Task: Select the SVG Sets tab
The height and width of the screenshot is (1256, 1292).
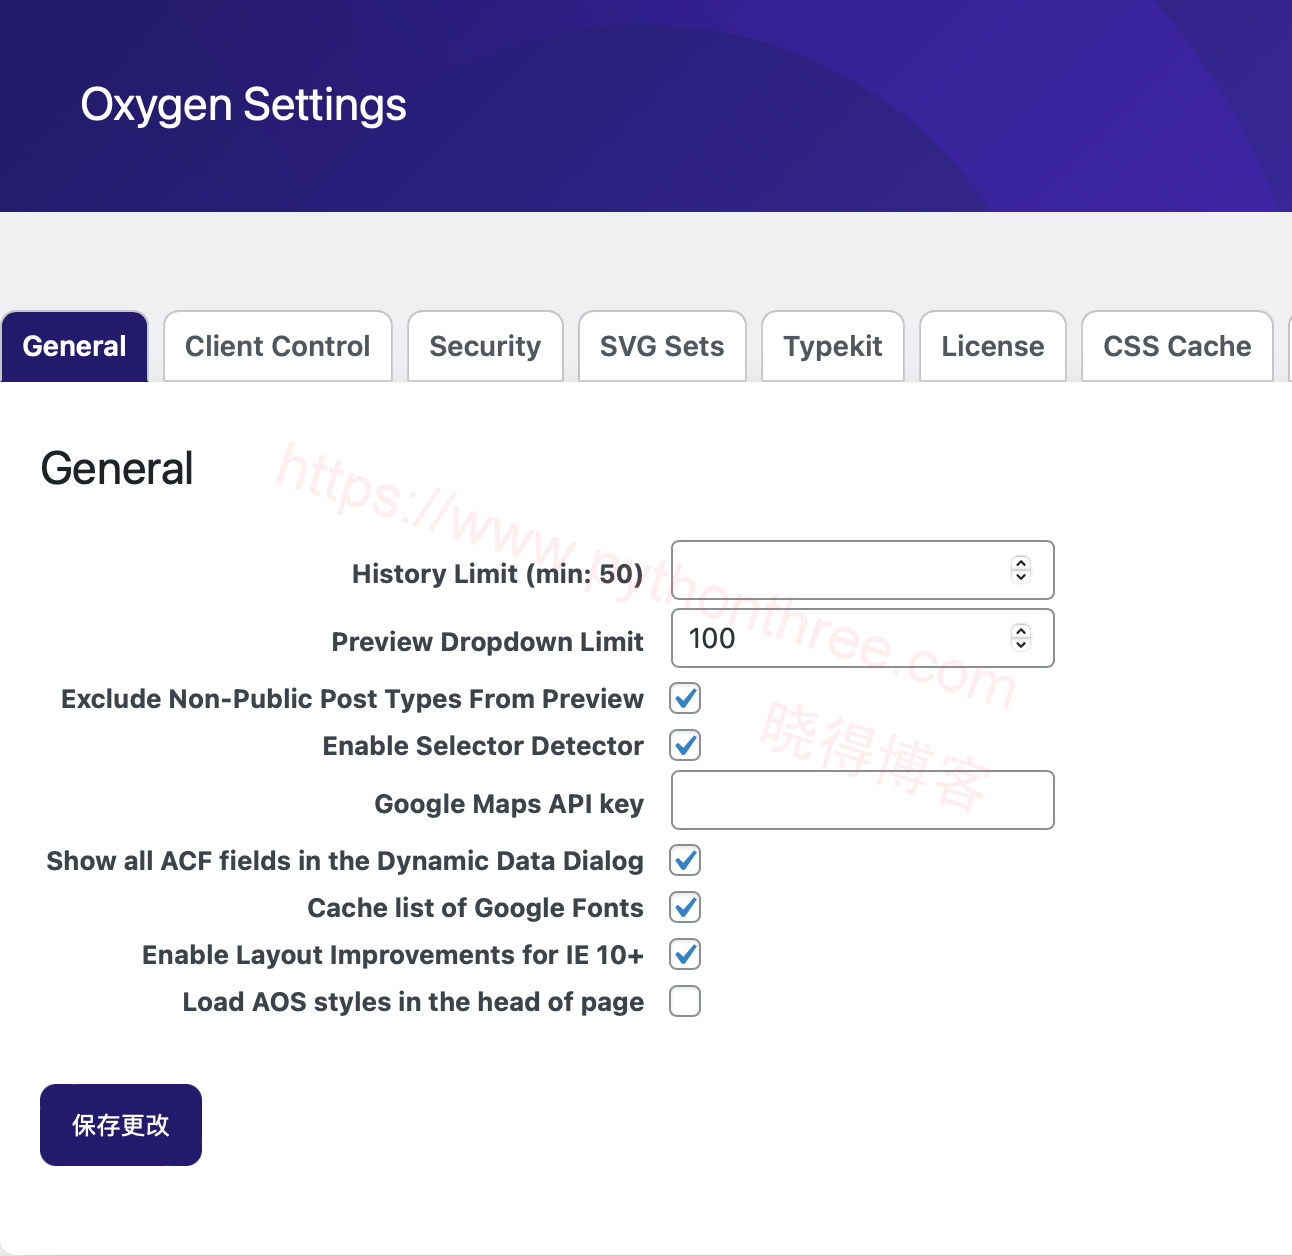Action: (x=661, y=346)
